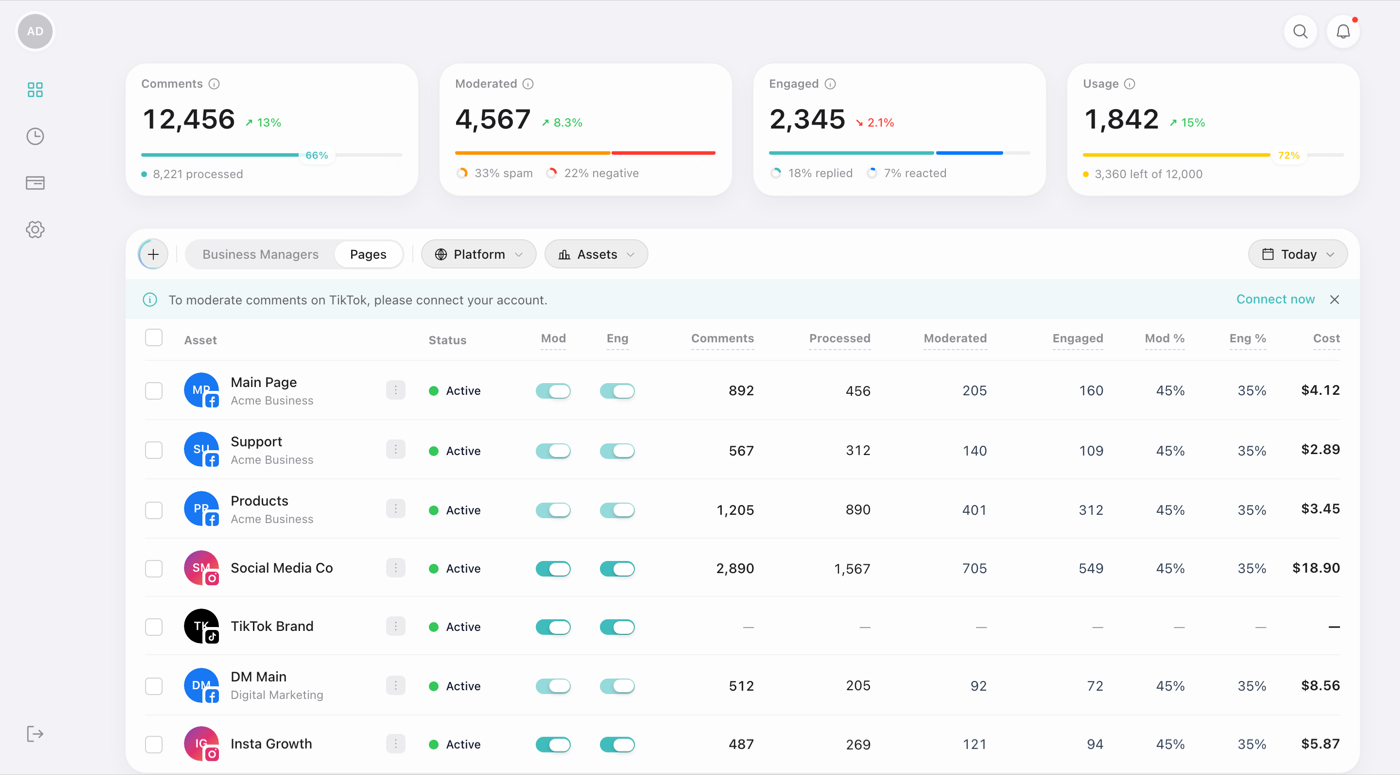Viewport: 1400px width, 775px height.
Task: Open the three-dot menu for Support
Action: coord(396,449)
